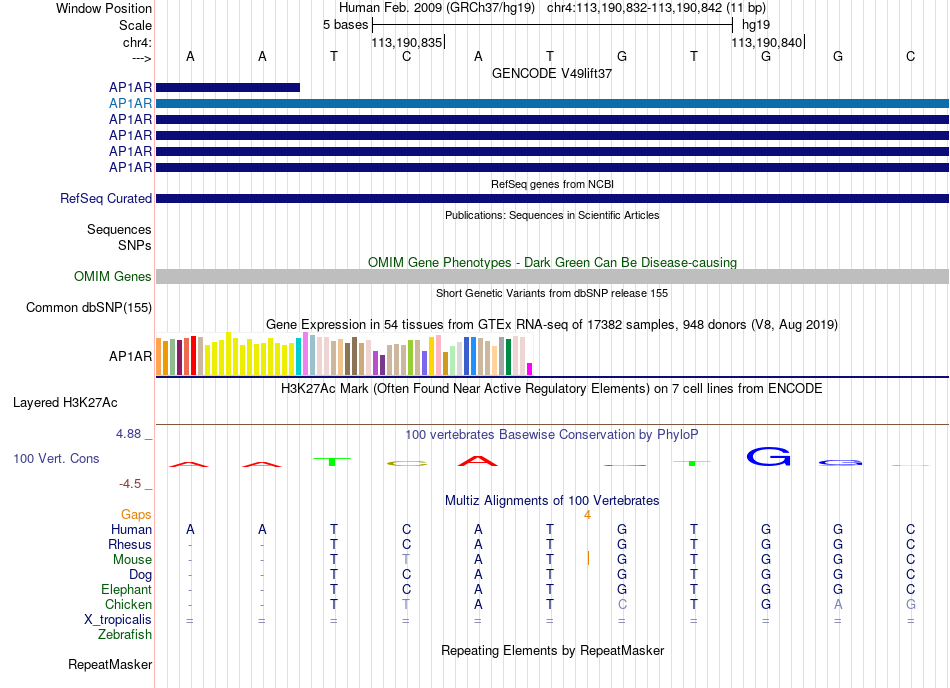Image resolution: width=950 pixels, height=688 pixels.
Task: Open the OMIM Gene Phenotypes track title
Action: [552, 262]
